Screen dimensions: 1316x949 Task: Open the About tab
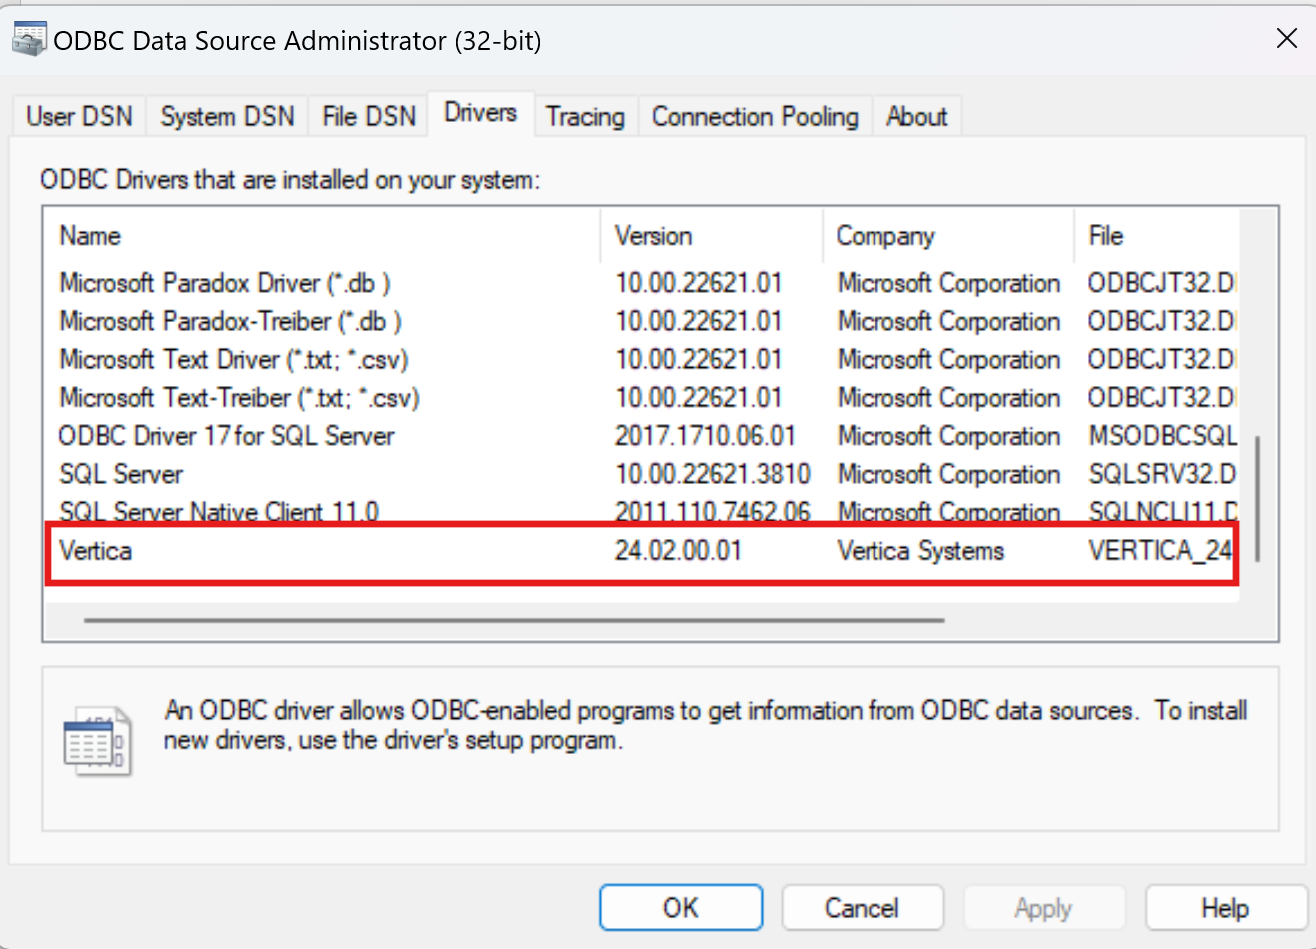[916, 116]
